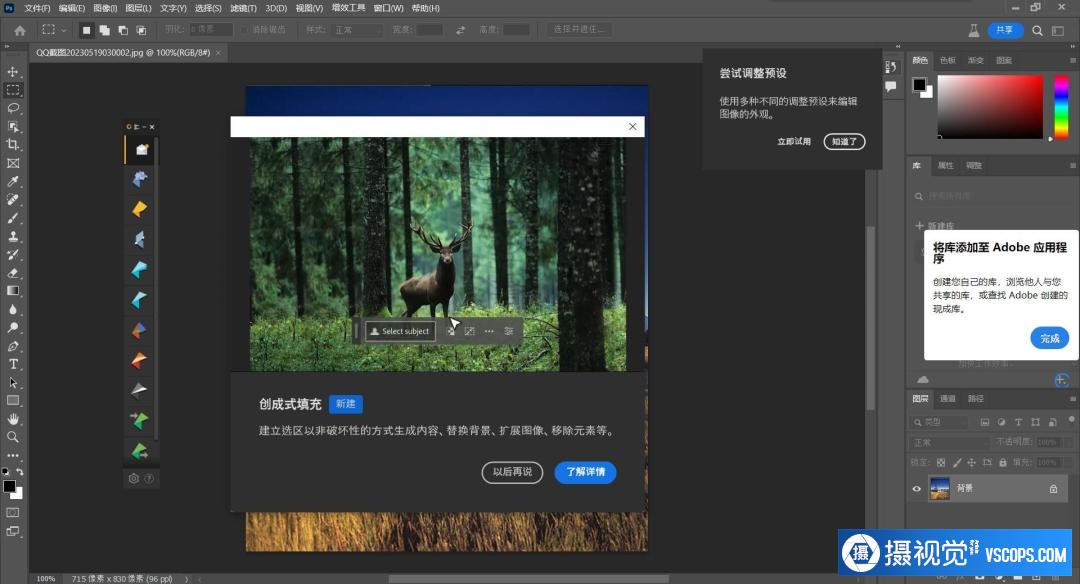Choose Add to Selection mode button
The width and height of the screenshot is (1080, 584).
click(104, 30)
